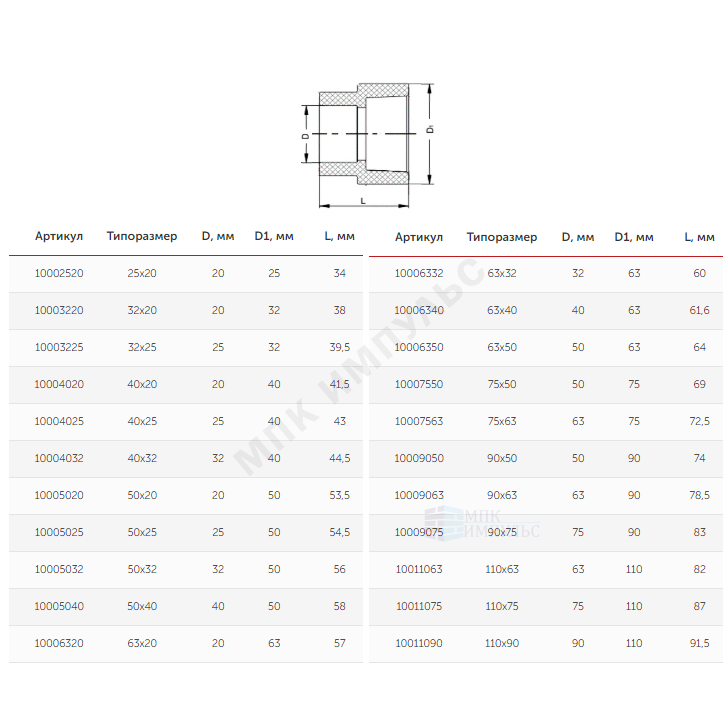This screenshot has width=728, height=728.
Task: Click length value 44,5
Action: [339, 458]
